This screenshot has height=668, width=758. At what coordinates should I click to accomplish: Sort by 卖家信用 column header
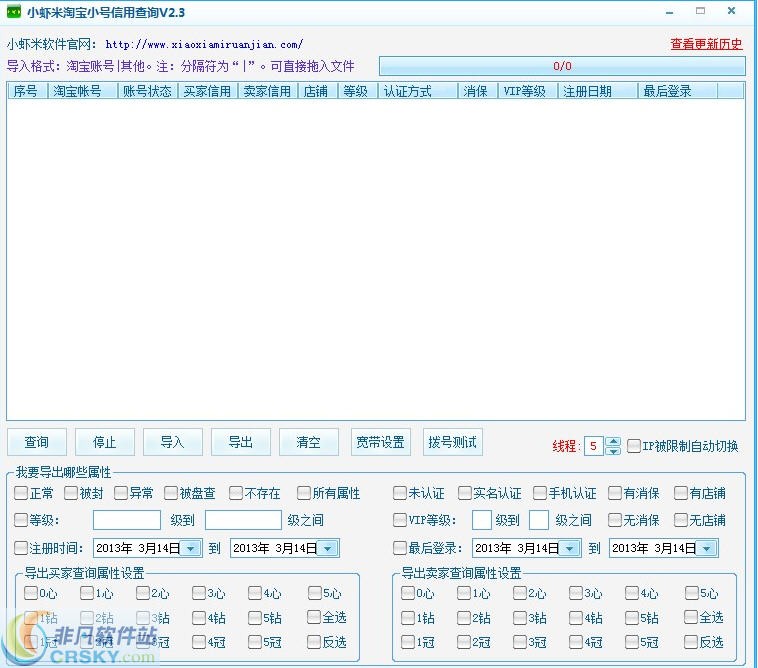(267, 91)
